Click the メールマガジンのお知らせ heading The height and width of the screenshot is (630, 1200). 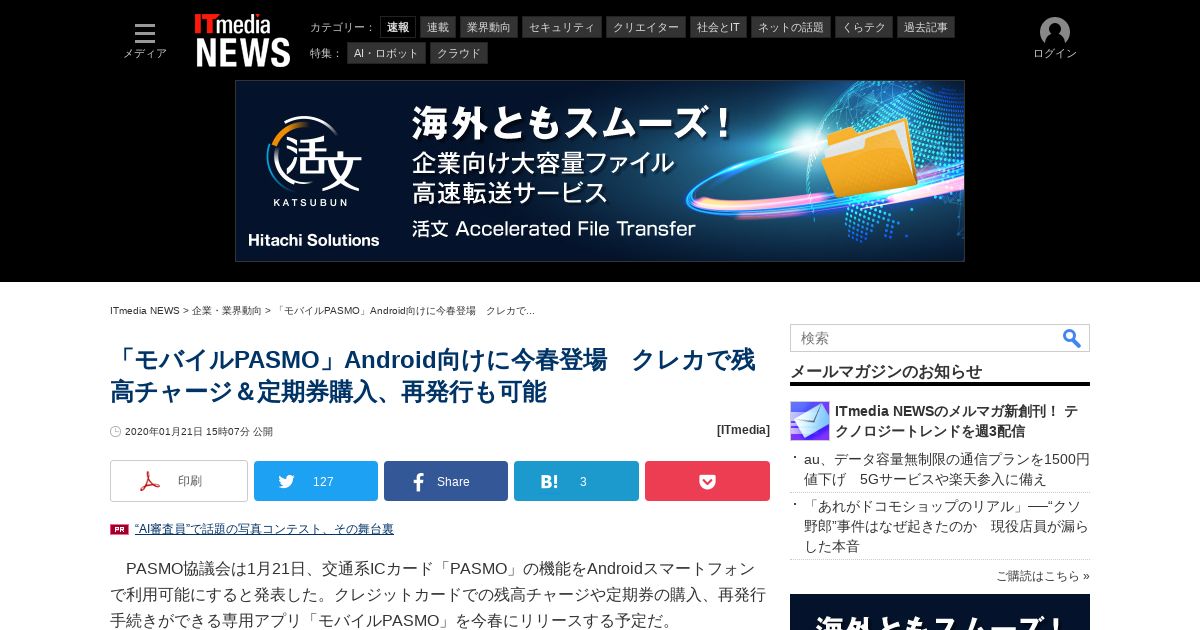886,371
